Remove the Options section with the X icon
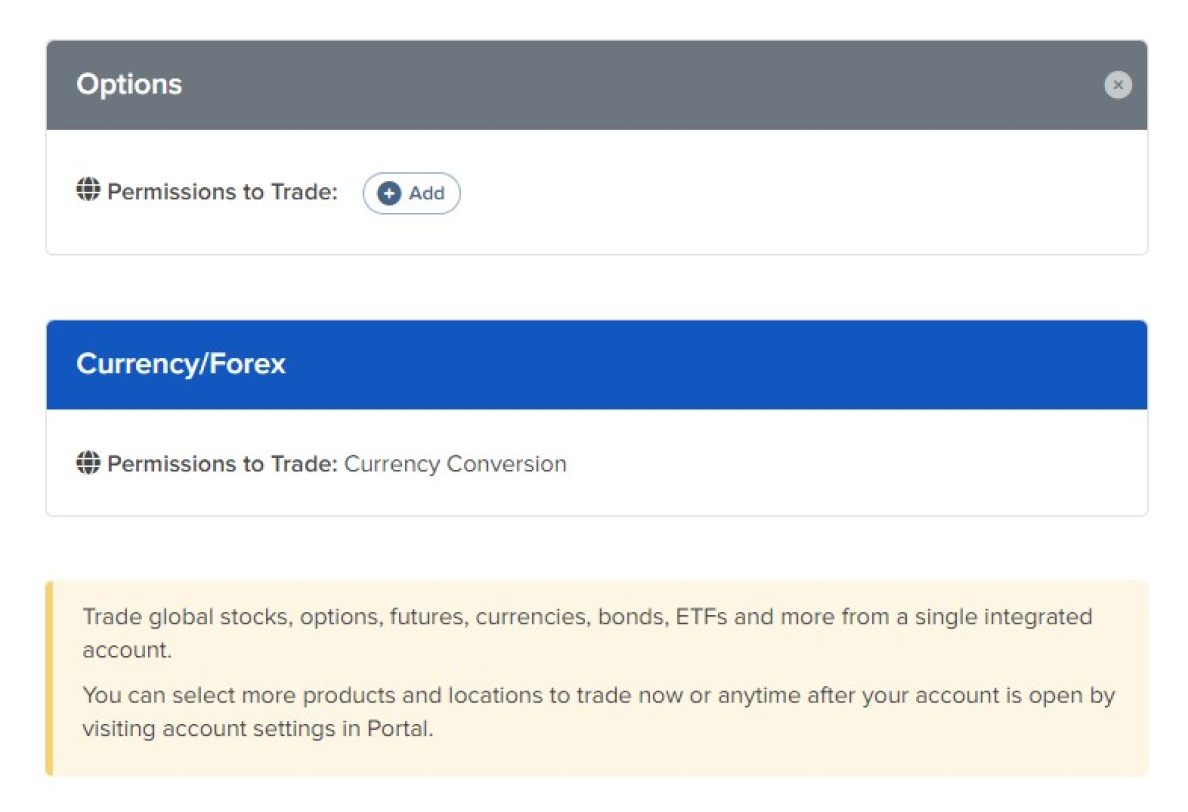This screenshot has width=1188, height=812. [1117, 85]
